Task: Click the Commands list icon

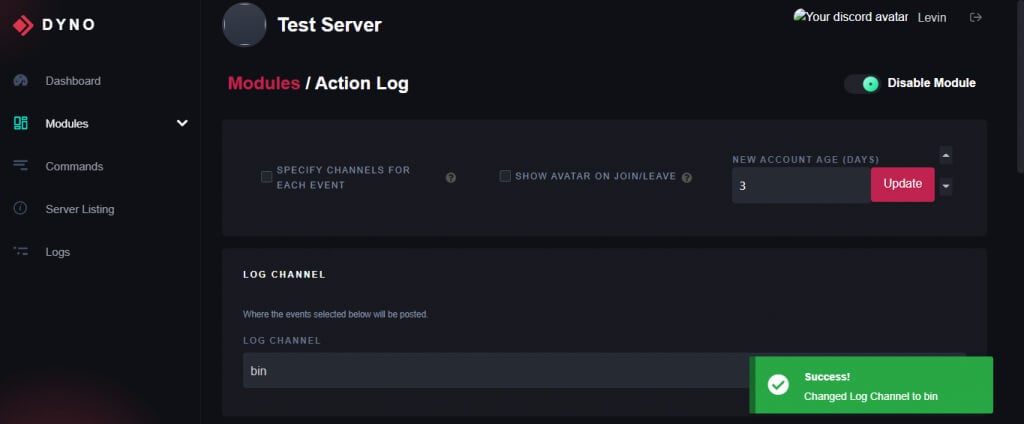Action: point(20,166)
